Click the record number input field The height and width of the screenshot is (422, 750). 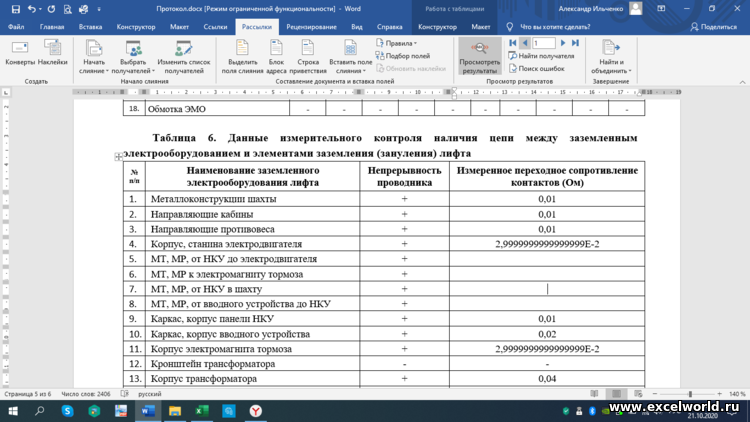(544, 43)
